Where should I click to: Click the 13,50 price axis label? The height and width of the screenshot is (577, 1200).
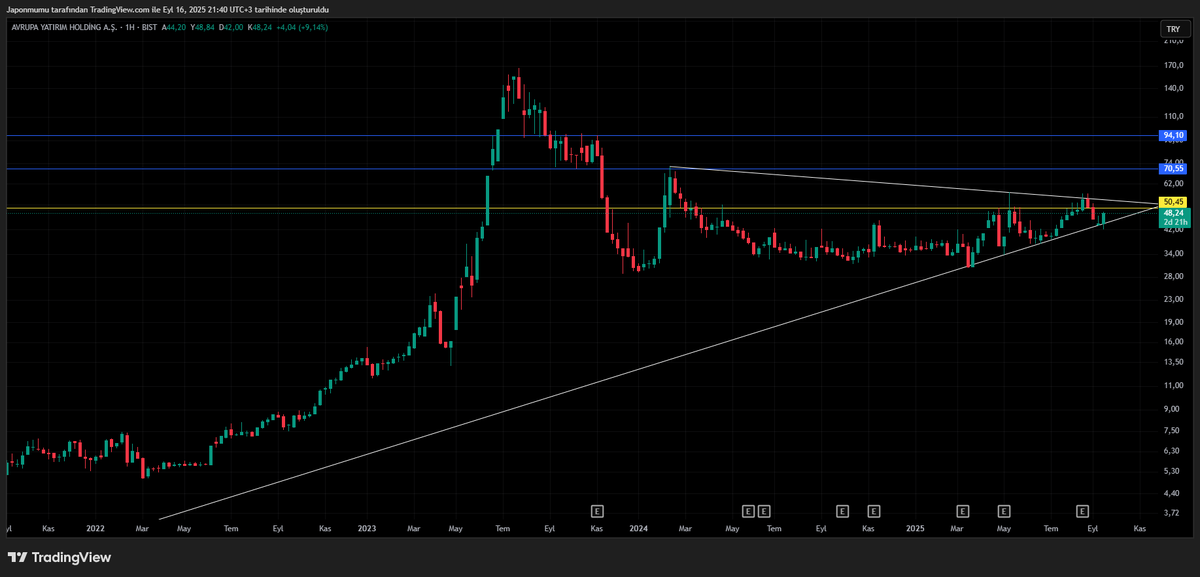[x=1172, y=362]
